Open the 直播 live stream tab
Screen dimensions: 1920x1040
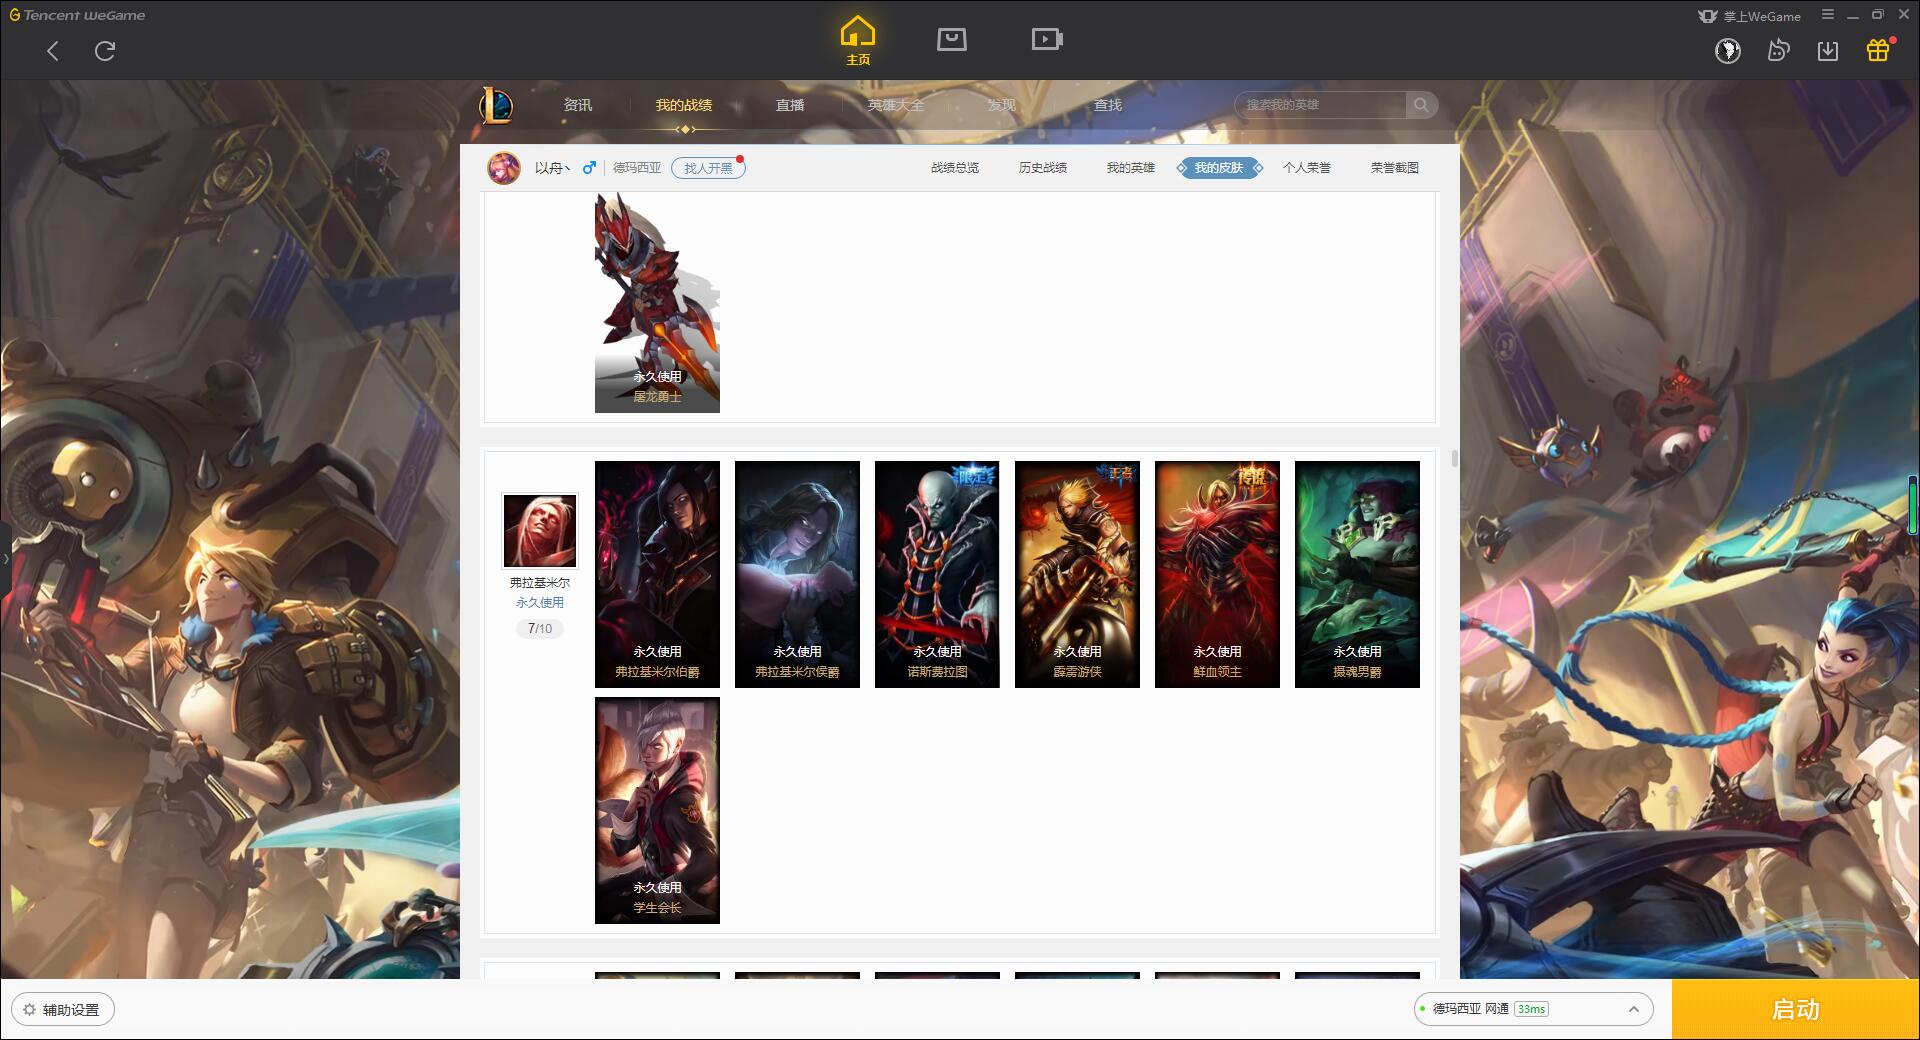click(x=790, y=105)
